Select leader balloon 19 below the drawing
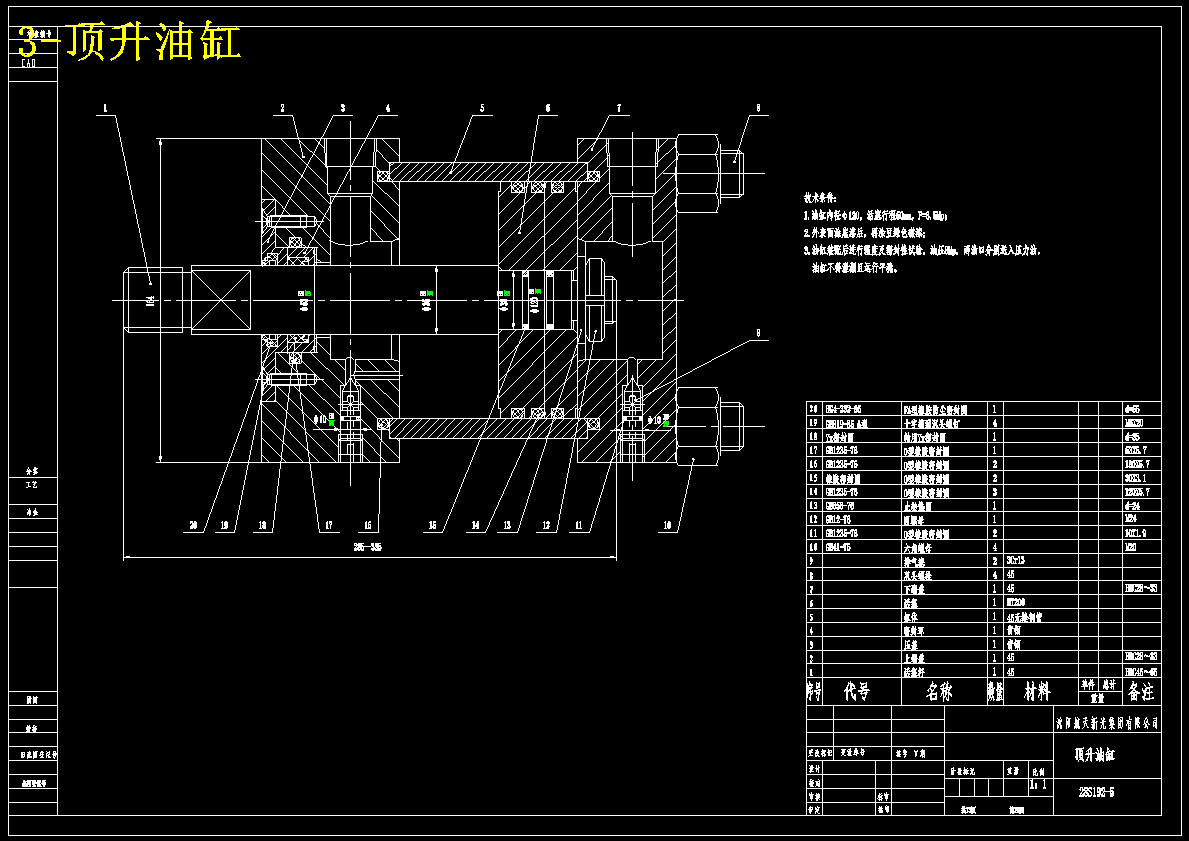The image size is (1189, 841). pyautogui.click(x=224, y=526)
